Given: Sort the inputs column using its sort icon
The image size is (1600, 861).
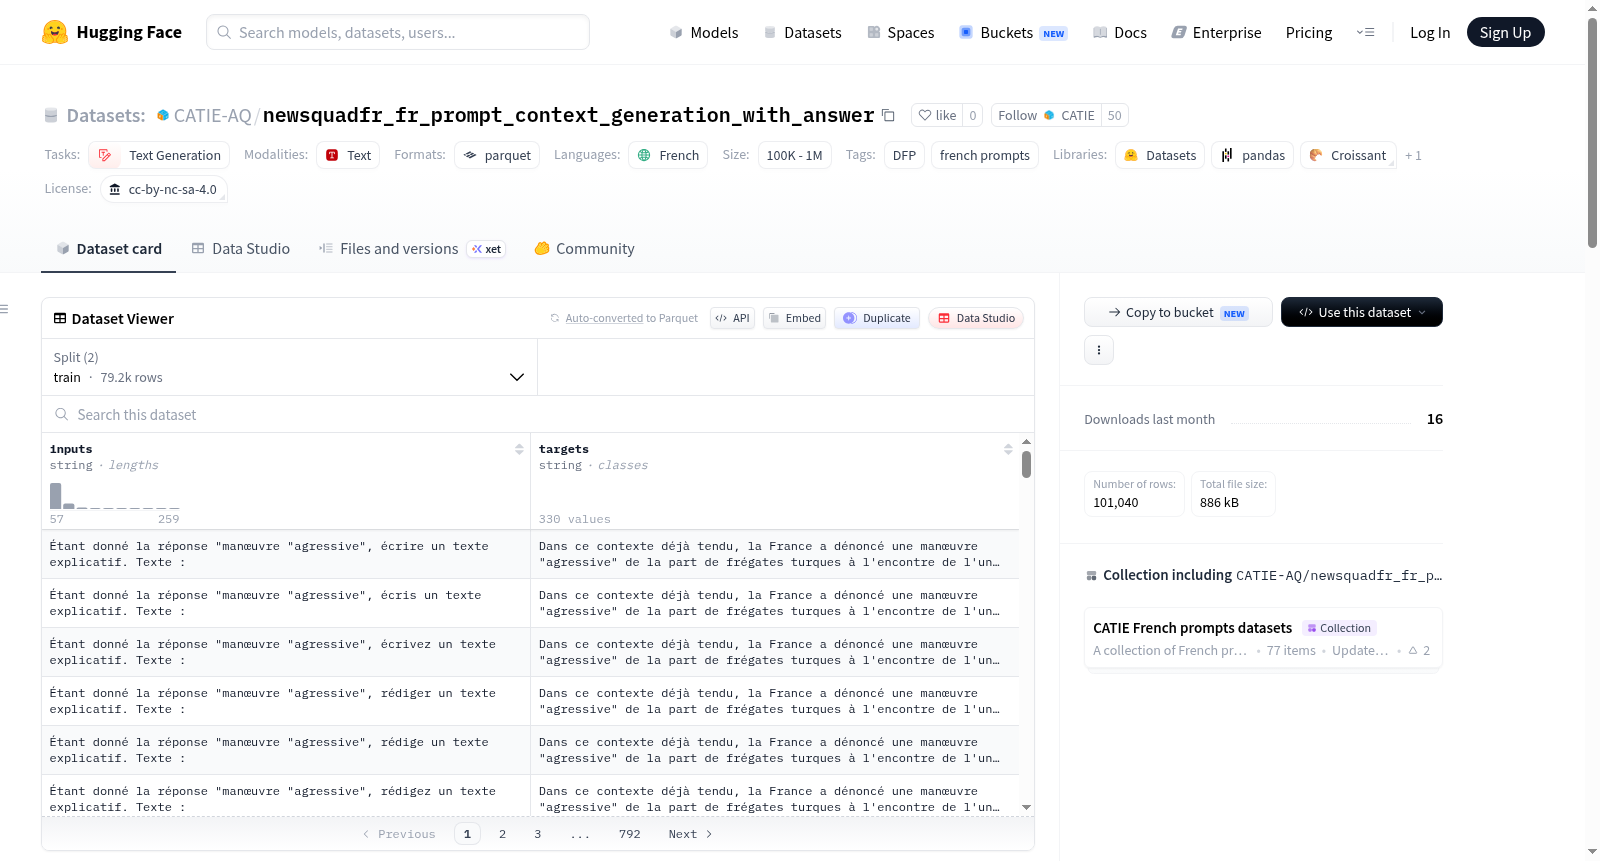Looking at the screenshot, I should coord(519,449).
